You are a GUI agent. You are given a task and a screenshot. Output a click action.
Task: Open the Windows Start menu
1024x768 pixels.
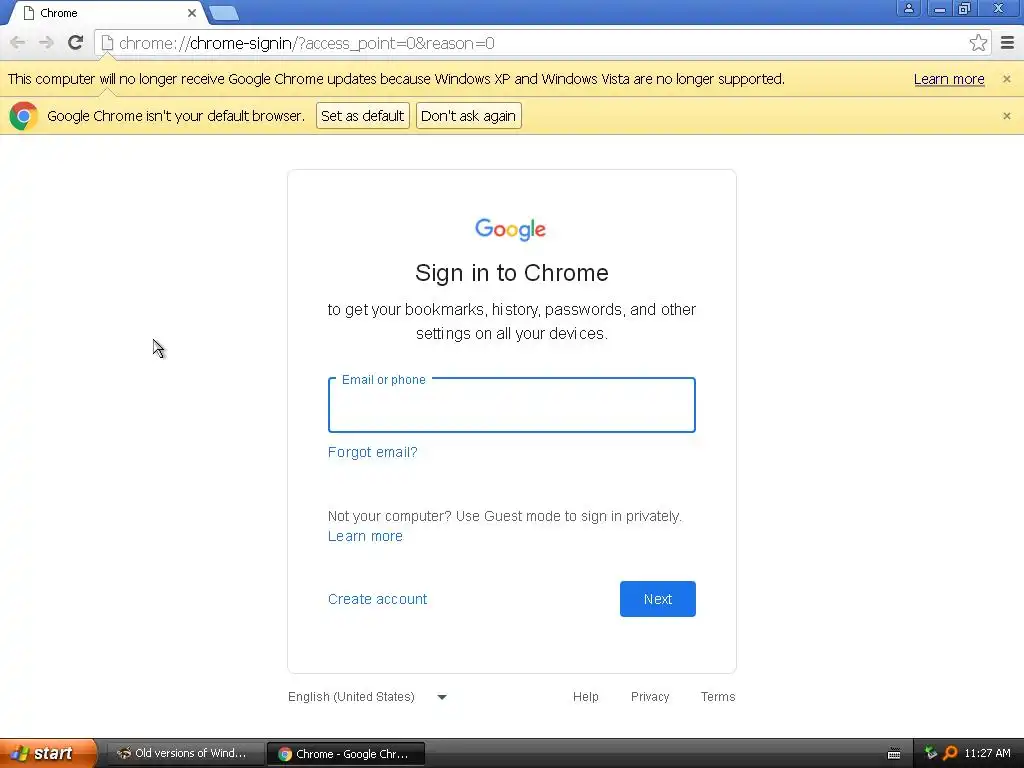pyautogui.click(x=48, y=753)
